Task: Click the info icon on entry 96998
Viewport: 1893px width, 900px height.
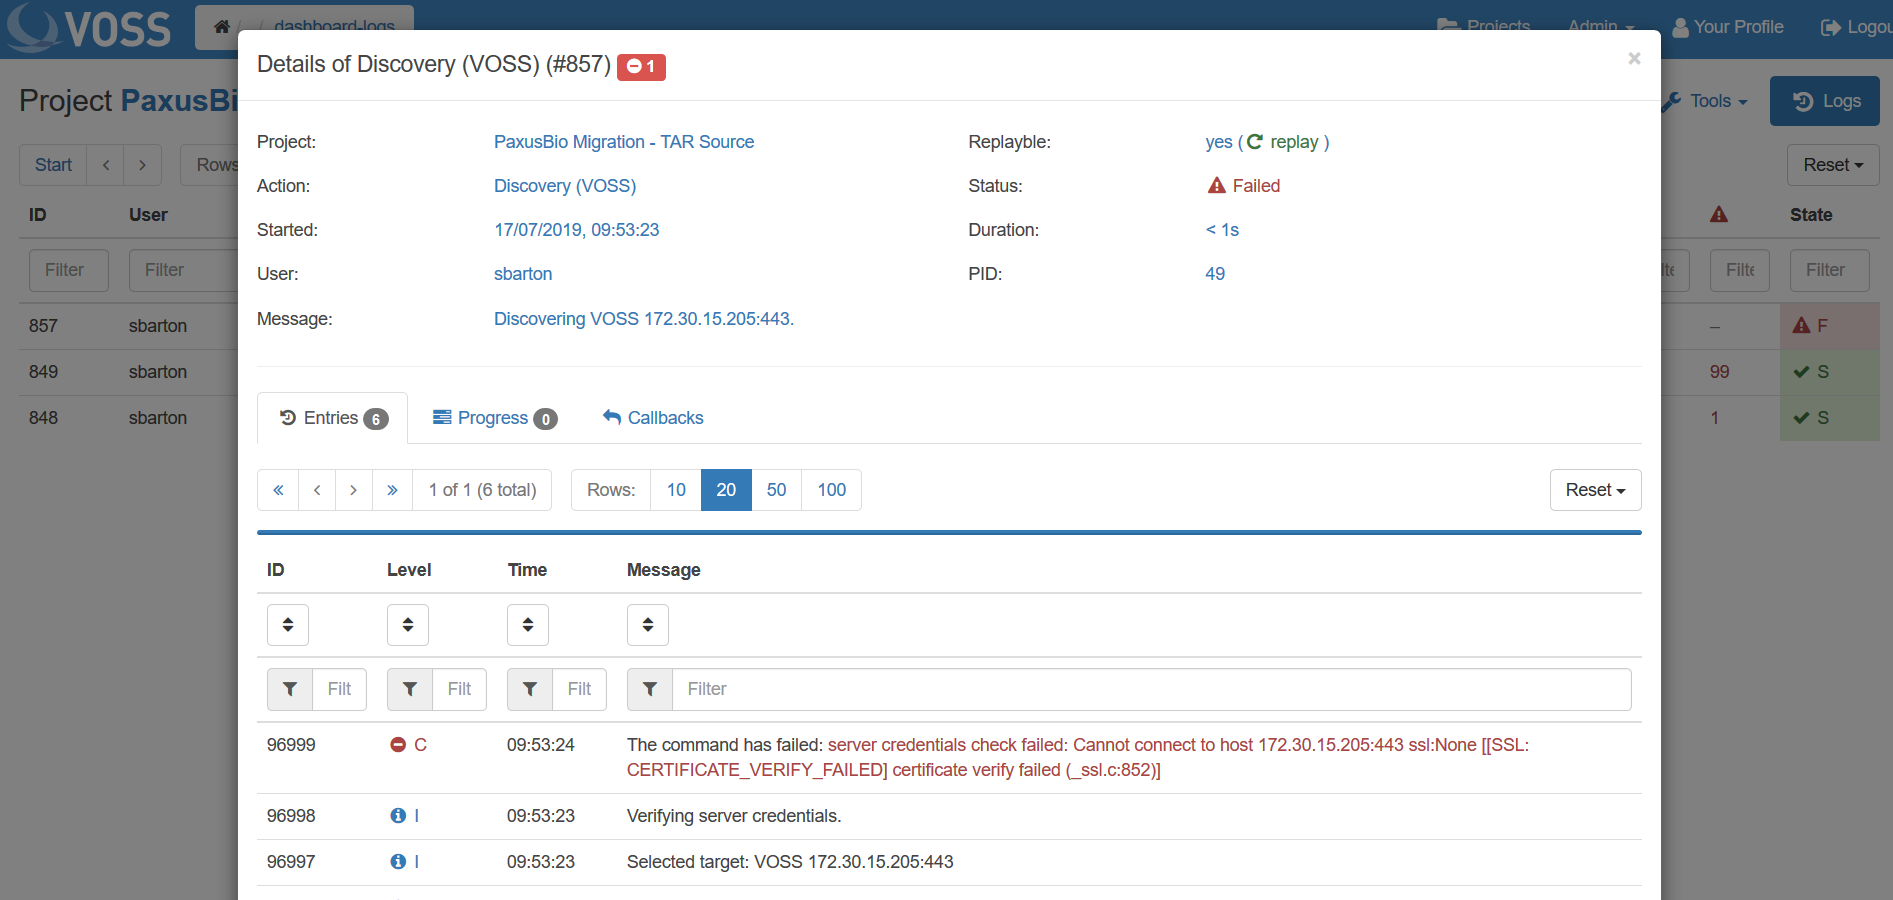Action: tap(398, 816)
